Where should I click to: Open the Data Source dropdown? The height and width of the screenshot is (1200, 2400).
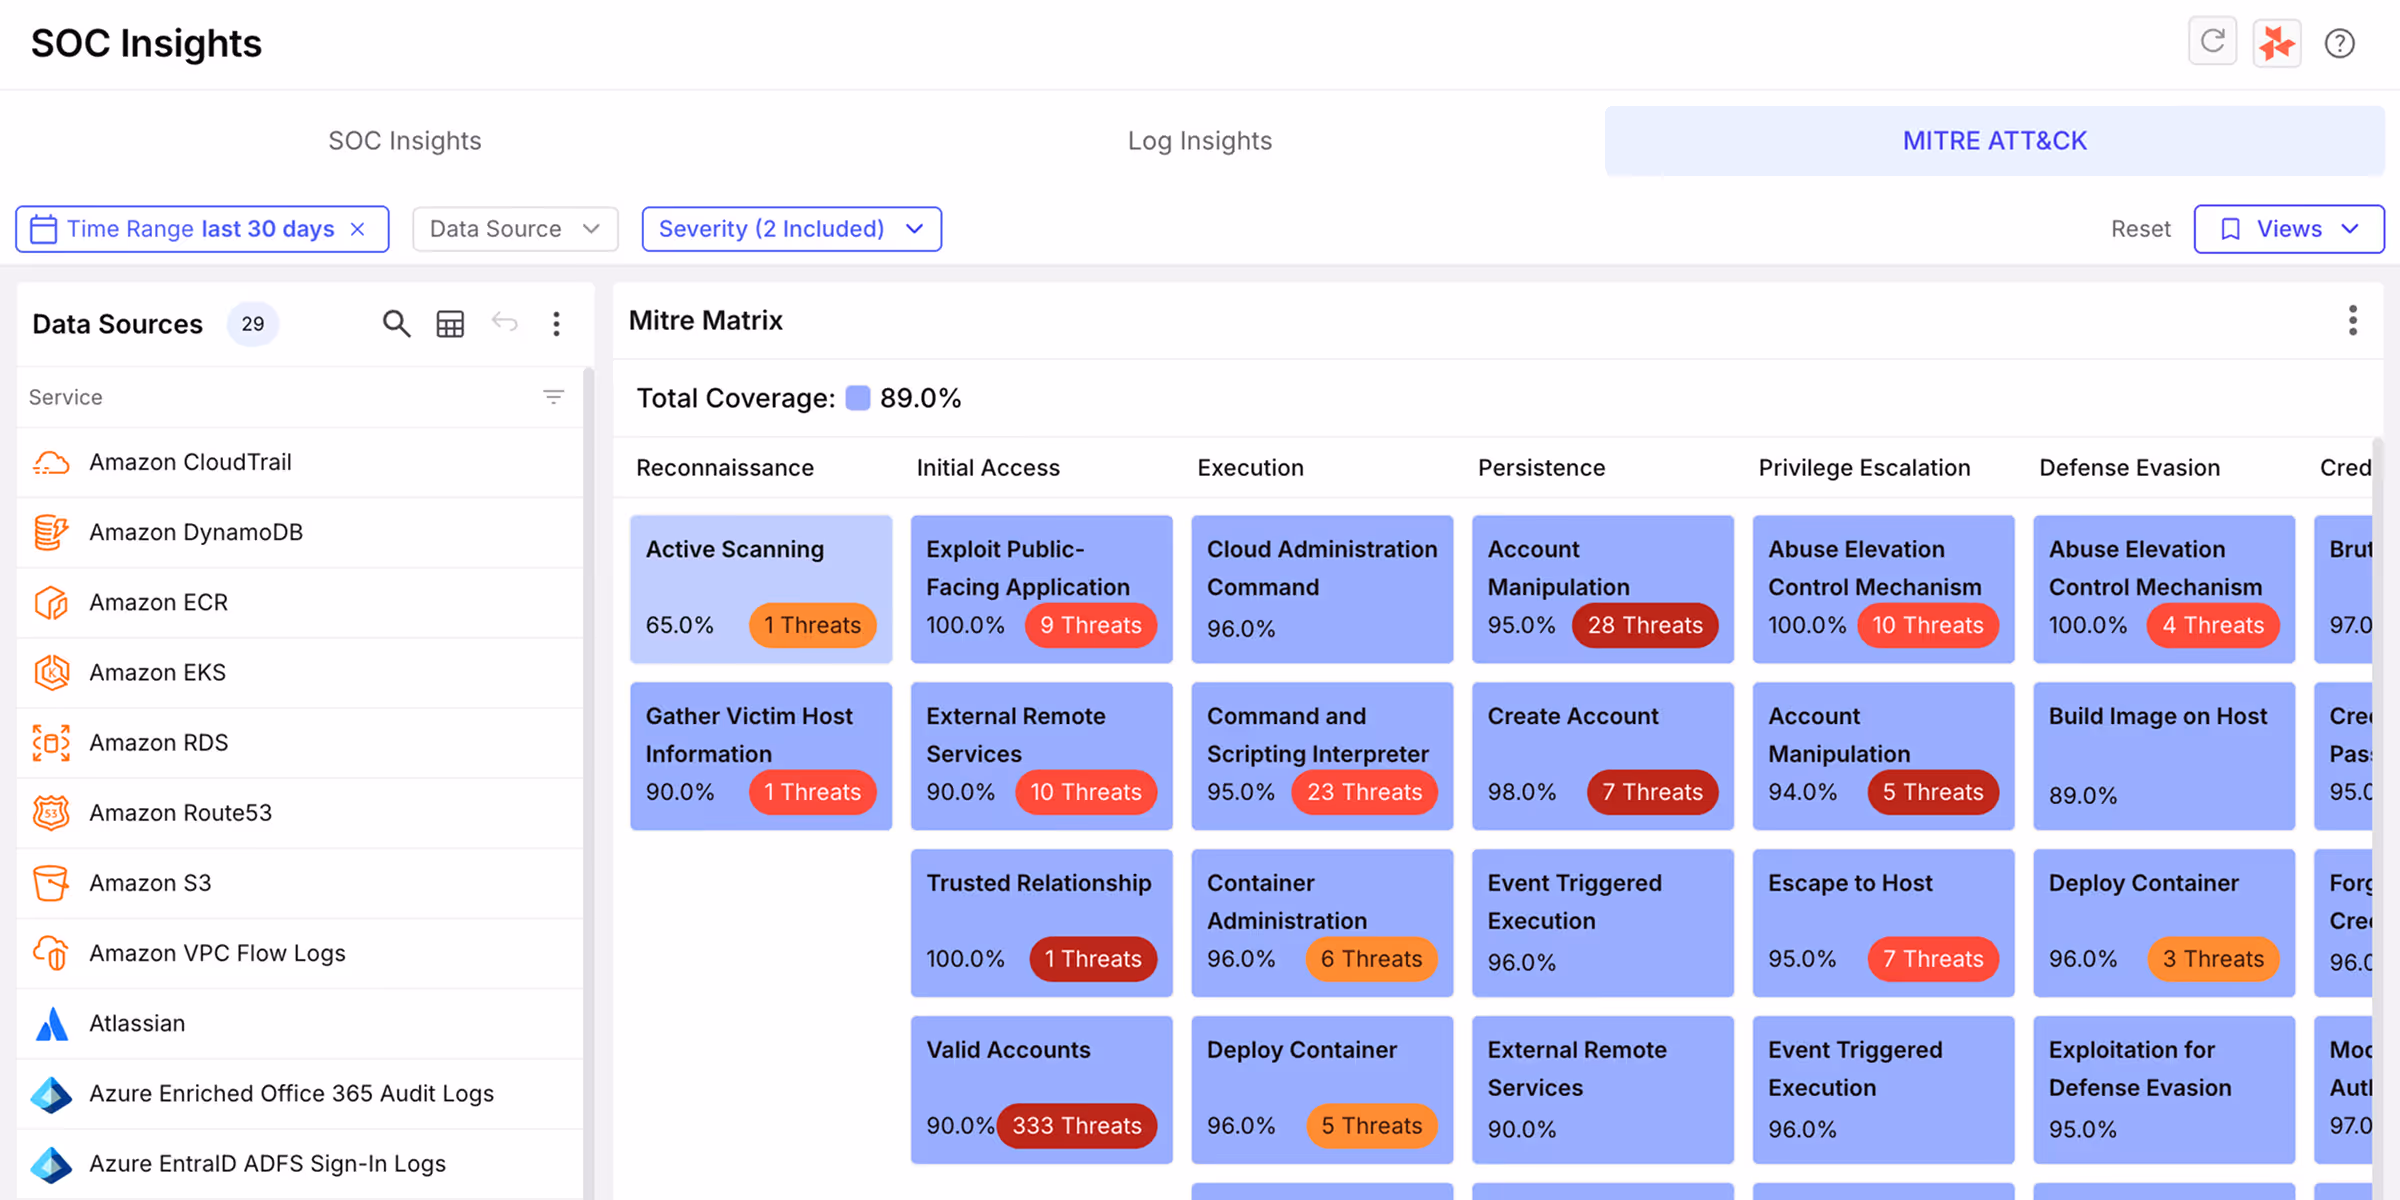(x=515, y=229)
